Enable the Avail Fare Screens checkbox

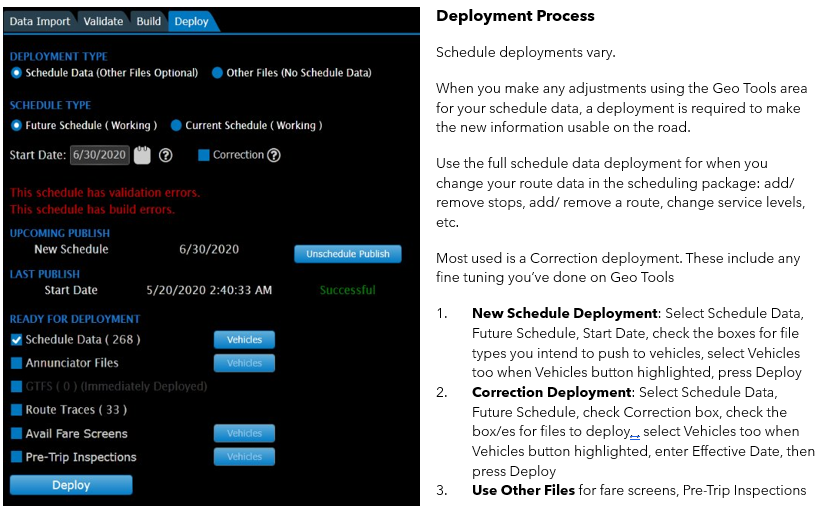17,433
